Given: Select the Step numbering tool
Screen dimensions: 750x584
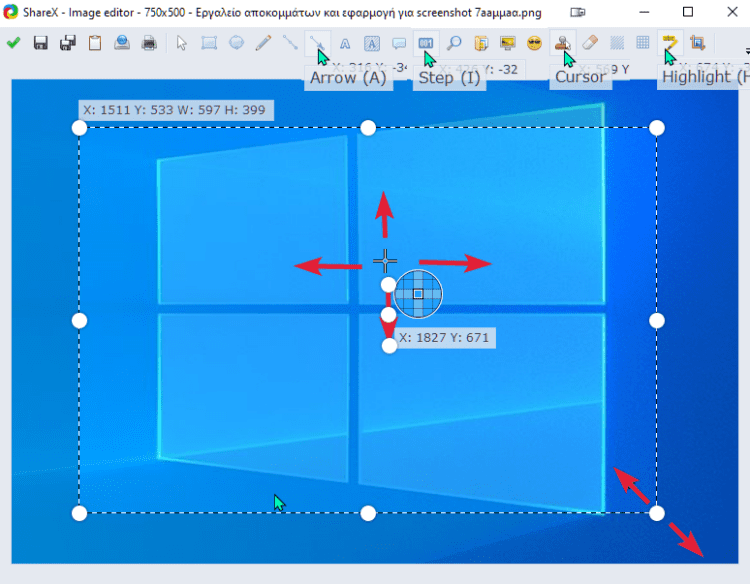Looking at the screenshot, I should point(426,43).
